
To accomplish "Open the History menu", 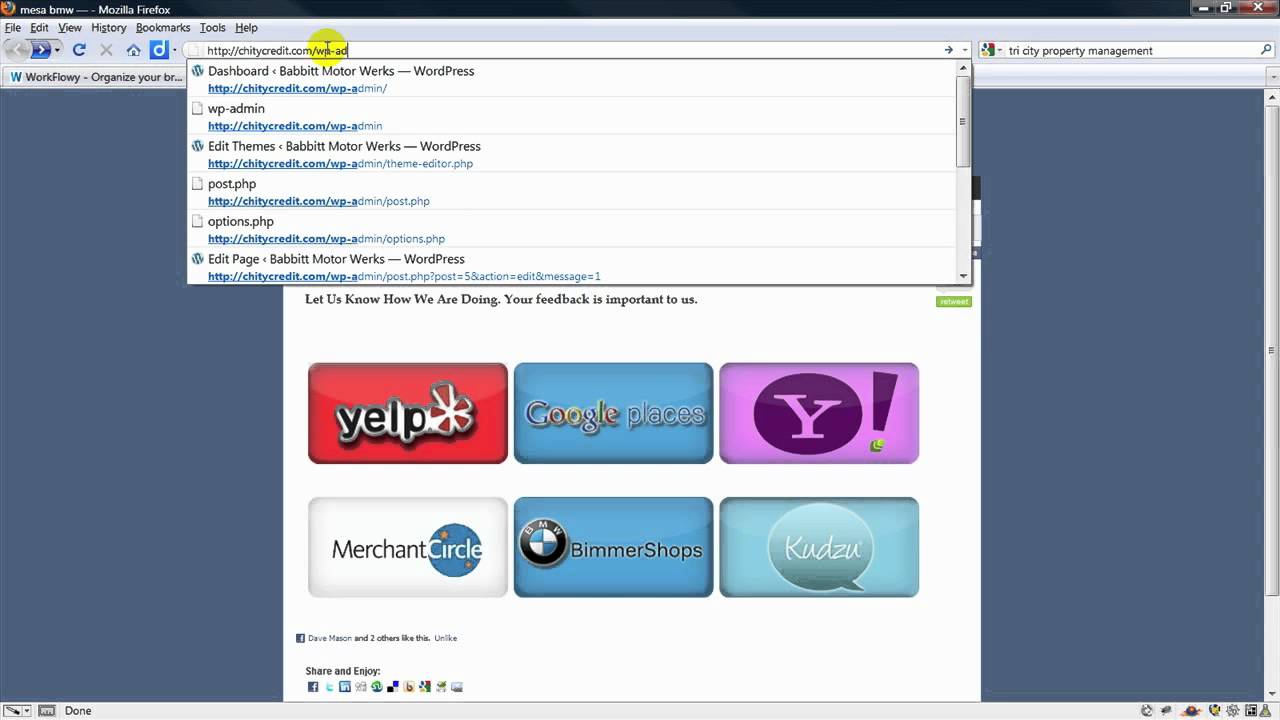I will point(108,28).
